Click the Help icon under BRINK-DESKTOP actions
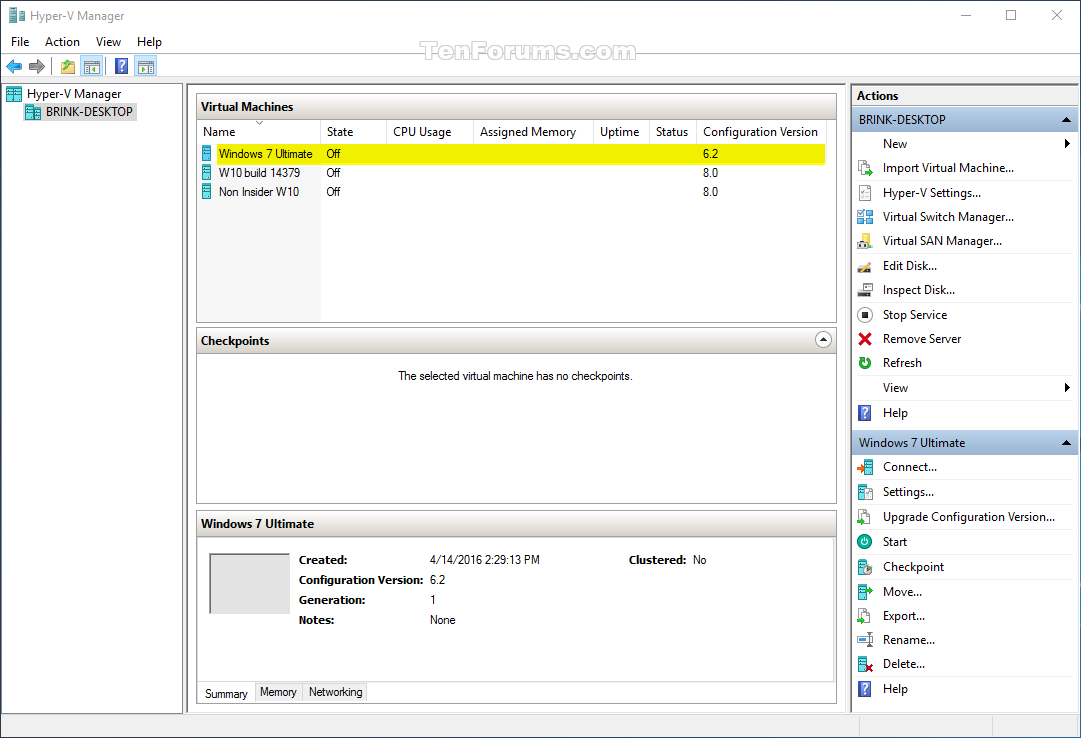This screenshot has width=1081, height=738. (x=865, y=413)
